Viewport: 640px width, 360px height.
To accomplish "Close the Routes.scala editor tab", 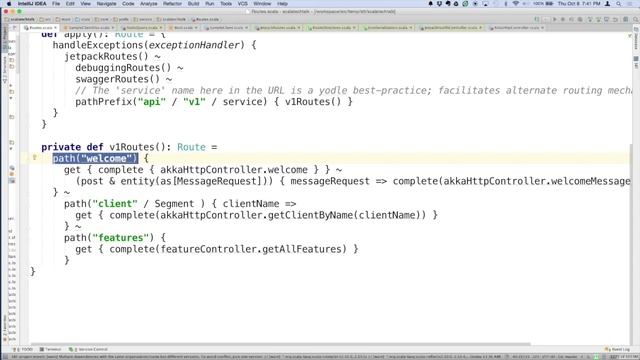I will pos(56,28).
